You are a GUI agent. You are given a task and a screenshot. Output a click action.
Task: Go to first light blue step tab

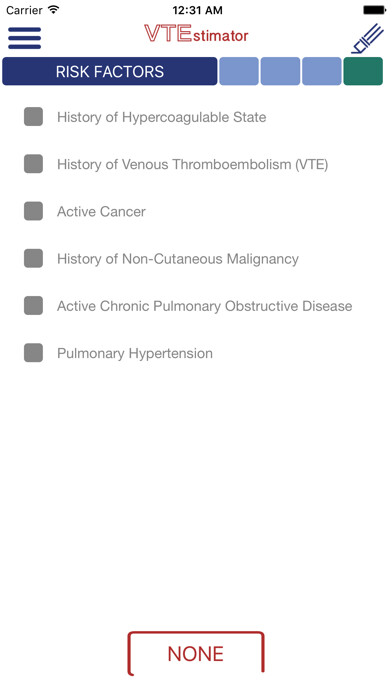(x=239, y=71)
